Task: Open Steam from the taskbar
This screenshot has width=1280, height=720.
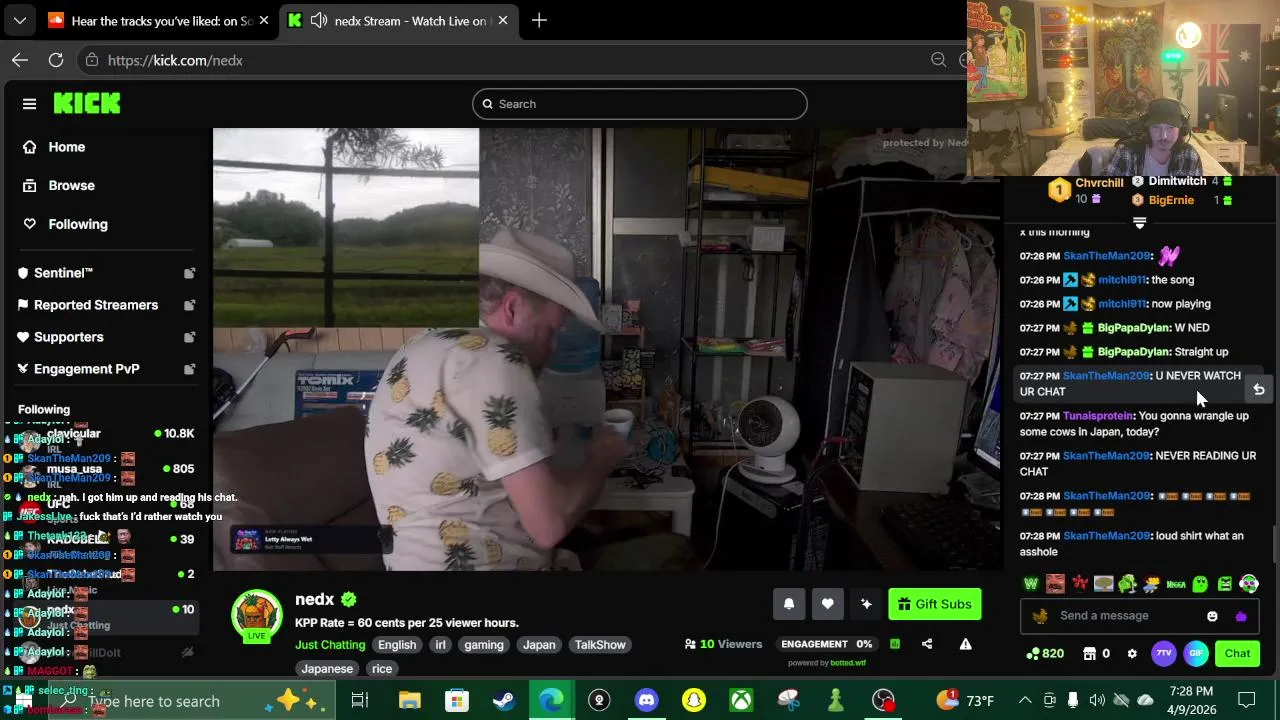Action: click(504, 700)
